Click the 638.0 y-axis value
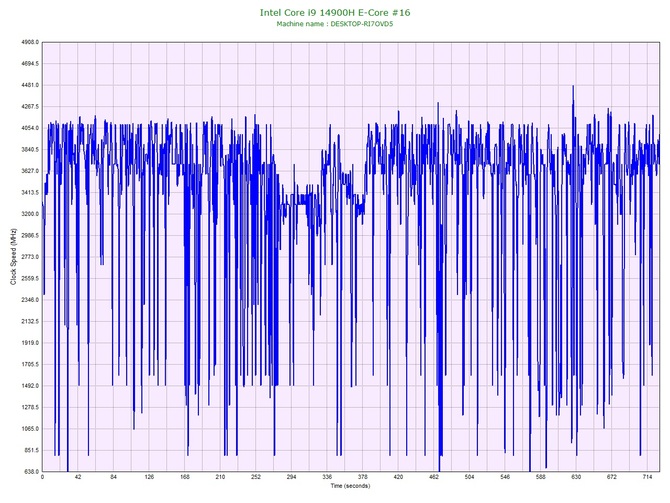Viewport: 670px width, 503px height. pos(31,472)
